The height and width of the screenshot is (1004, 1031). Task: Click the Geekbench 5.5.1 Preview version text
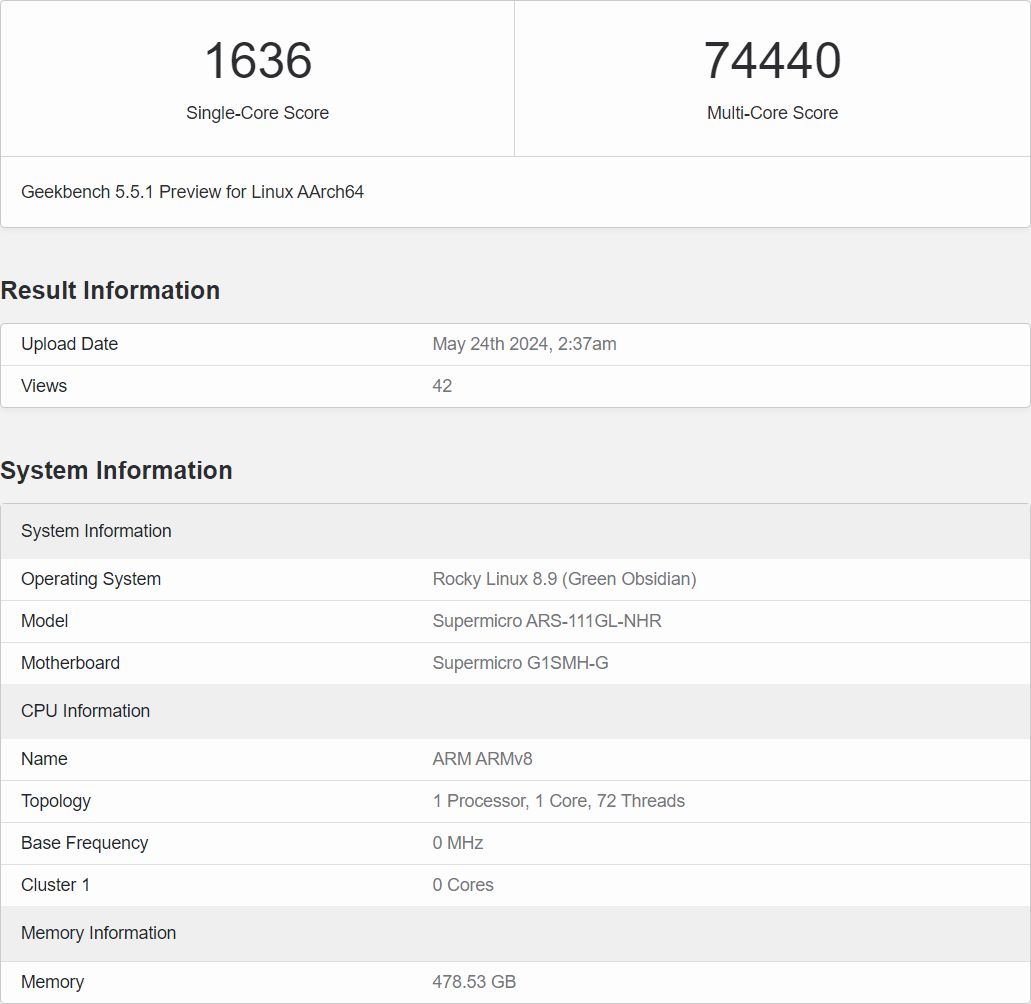coord(192,192)
